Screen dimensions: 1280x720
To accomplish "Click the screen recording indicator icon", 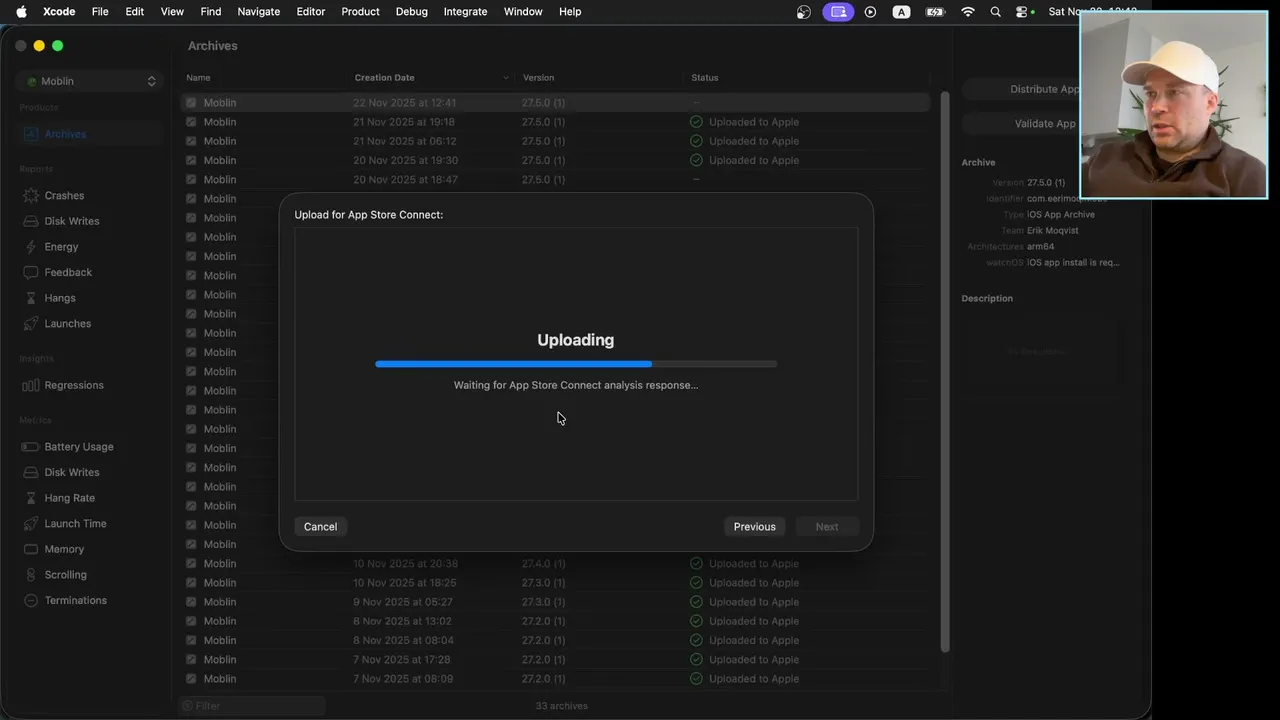I will click(838, 12).
